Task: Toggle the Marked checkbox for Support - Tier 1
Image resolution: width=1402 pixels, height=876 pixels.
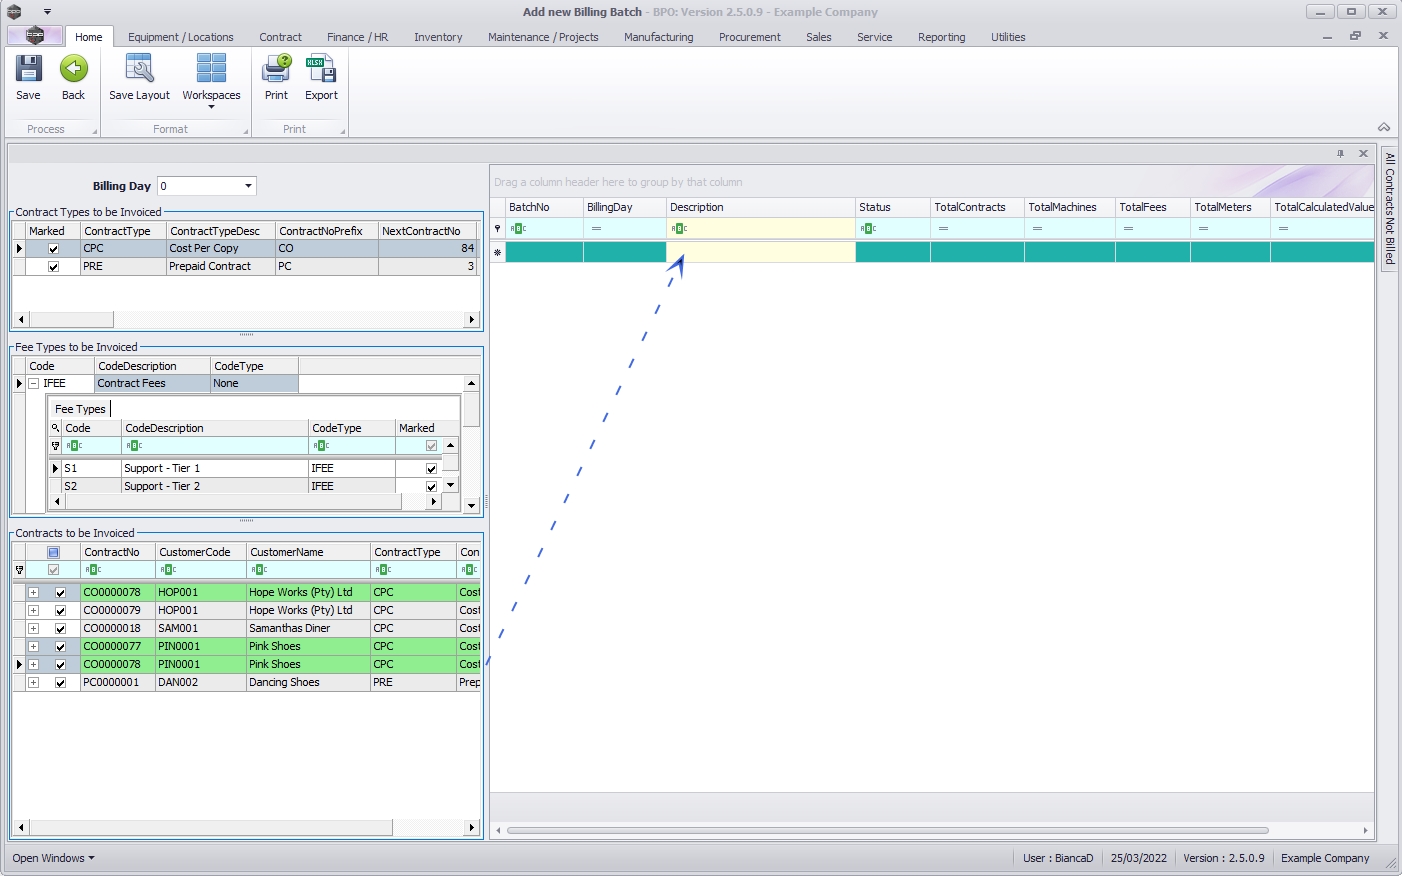Action: [x=431, y=469]
